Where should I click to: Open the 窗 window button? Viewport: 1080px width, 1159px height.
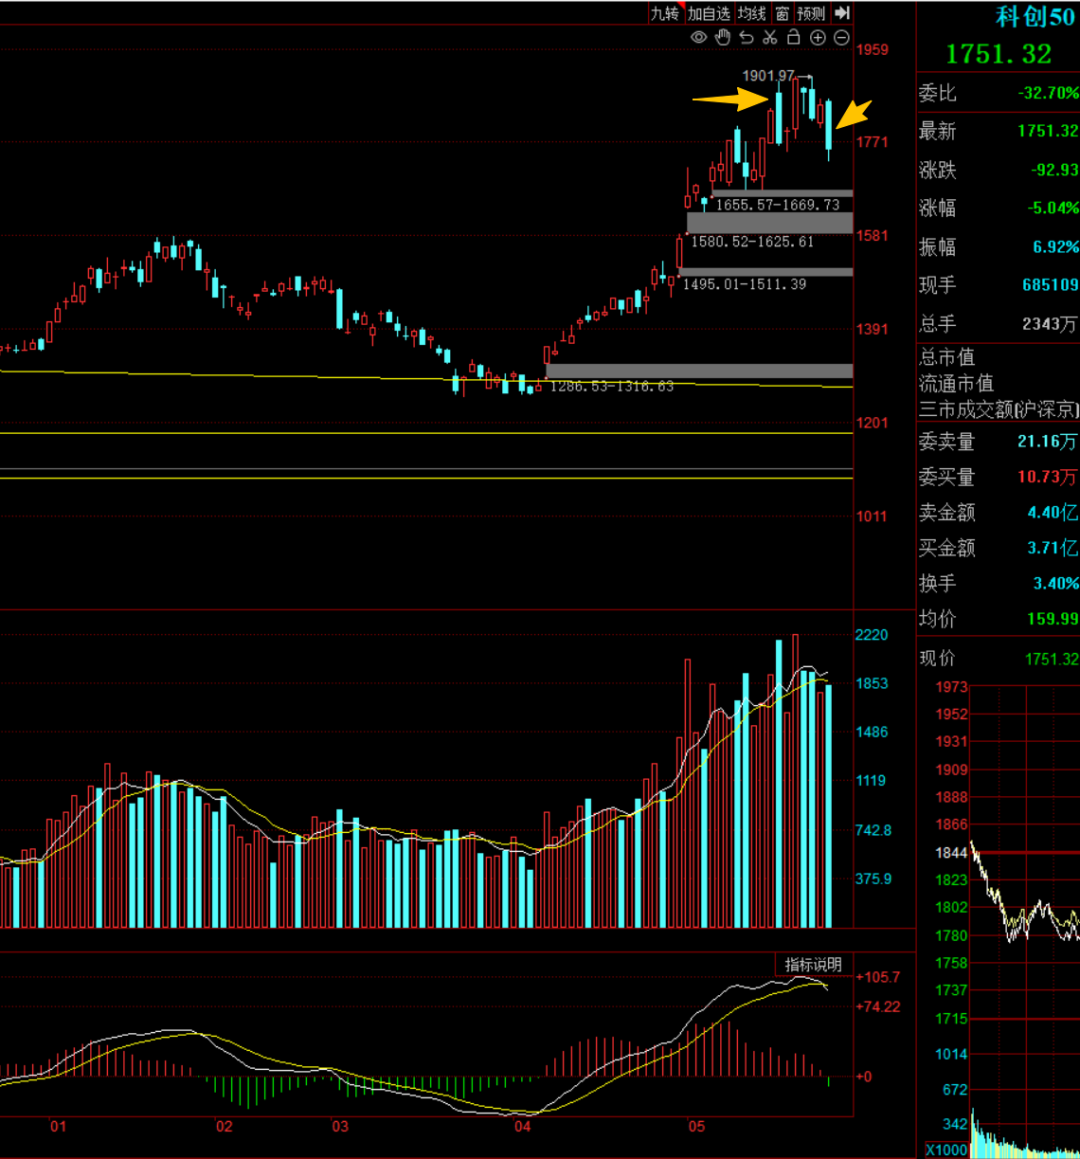(x=782, y=13)
